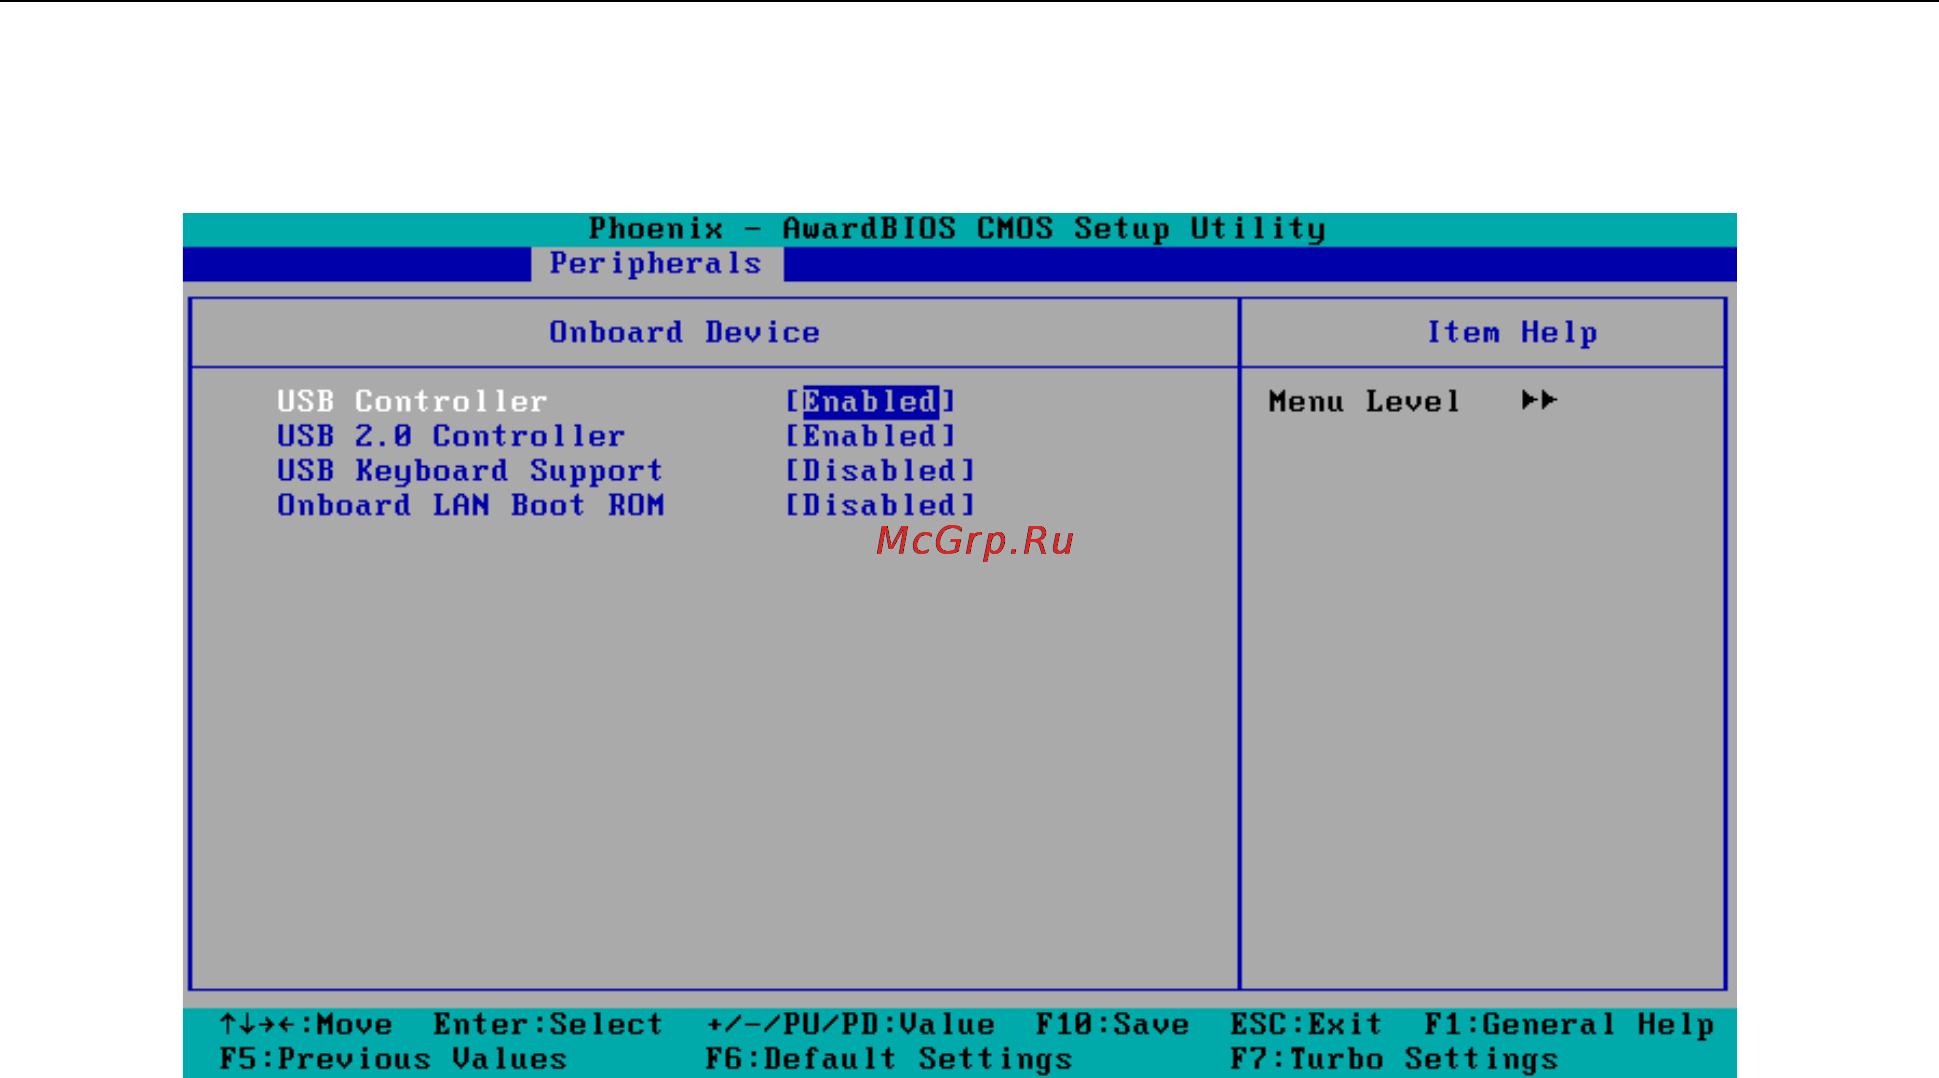The height and width of the screenshot is (1078, 1939).
Task: Click the Item Help header
Action: click(1511, 332)
